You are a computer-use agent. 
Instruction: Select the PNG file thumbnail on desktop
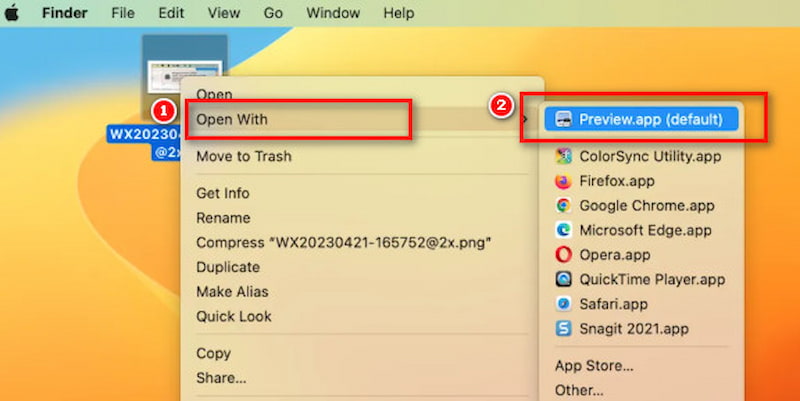pos(185,77)
